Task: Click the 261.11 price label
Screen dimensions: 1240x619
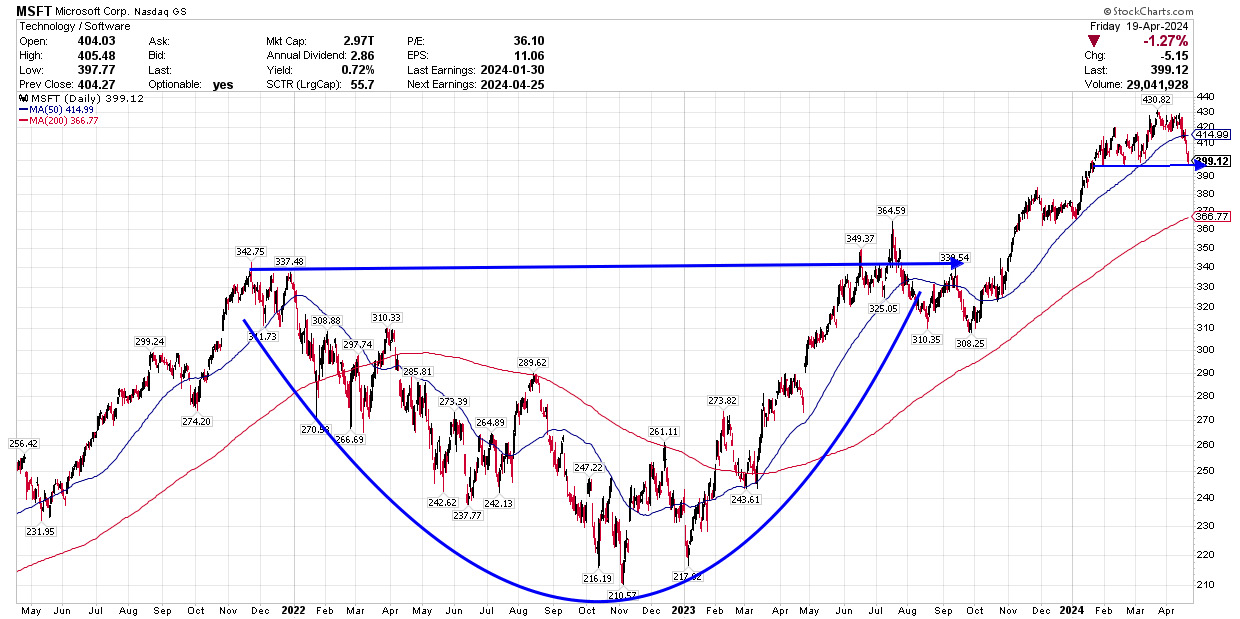Action: (662, 431)
